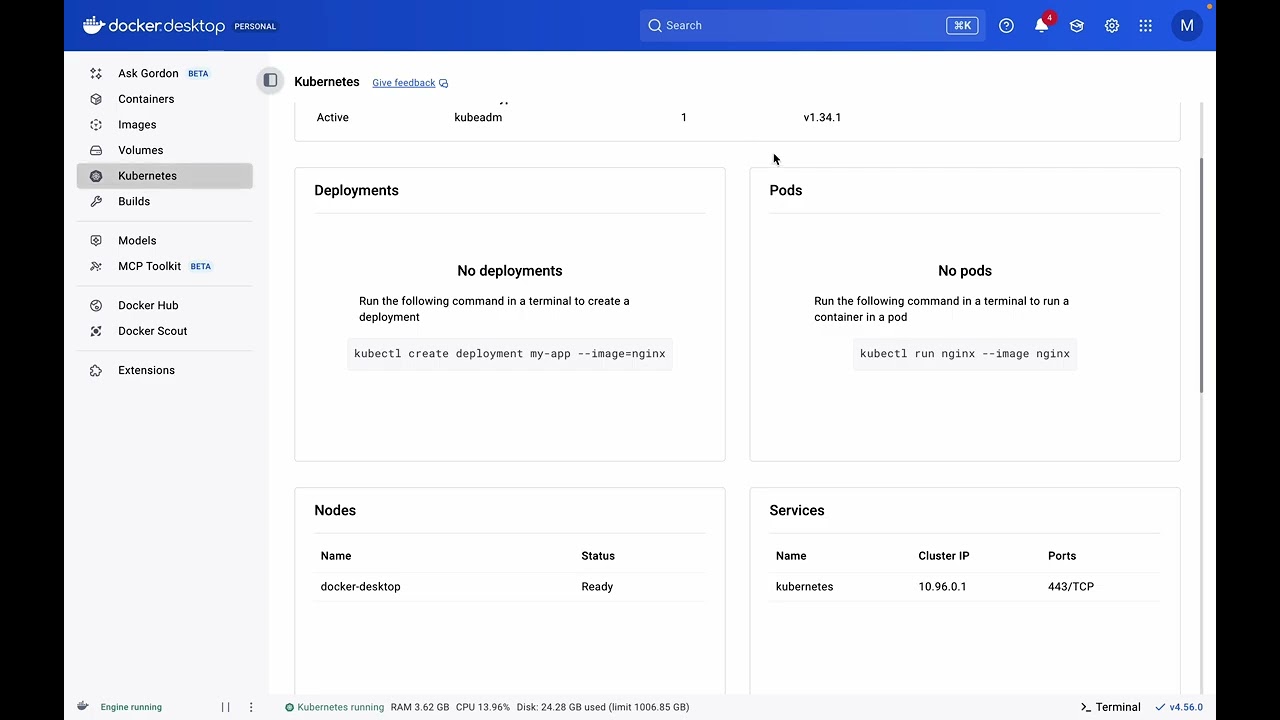Viewport: 1280px width, 720px height.
Task: Open the Learning center graduation cap icon
Action: (x=1076, y=26)
